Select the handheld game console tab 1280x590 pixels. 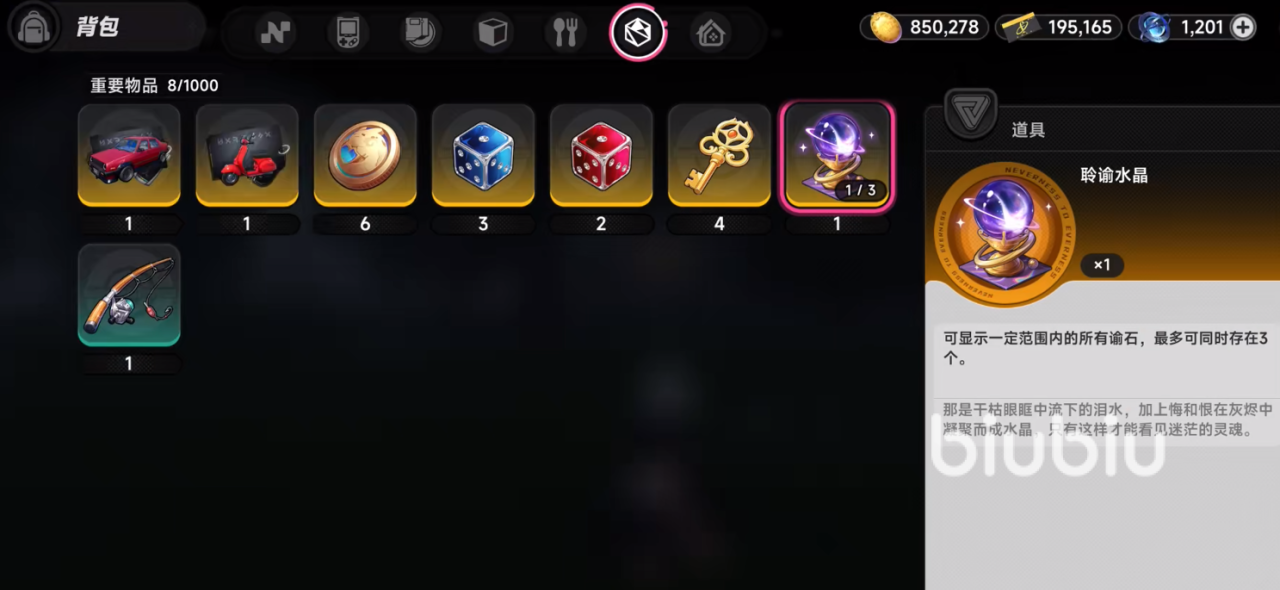point(348,33)
